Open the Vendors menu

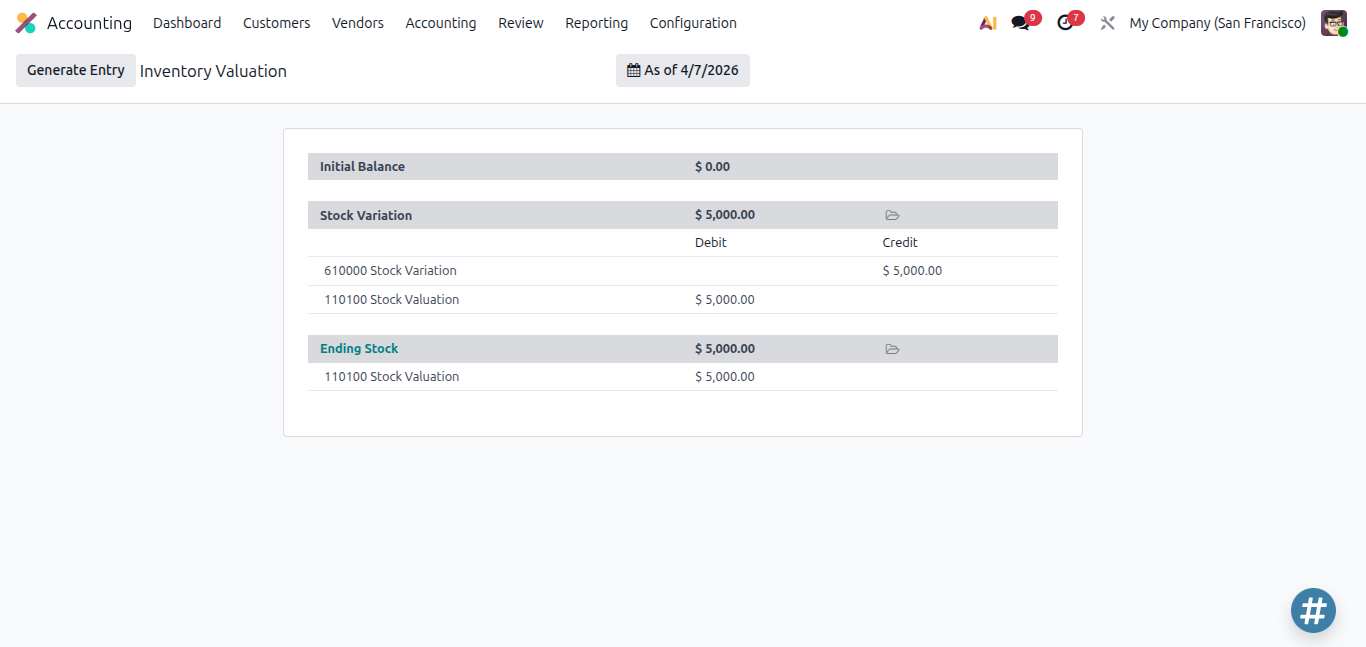(x=358, y=23)
